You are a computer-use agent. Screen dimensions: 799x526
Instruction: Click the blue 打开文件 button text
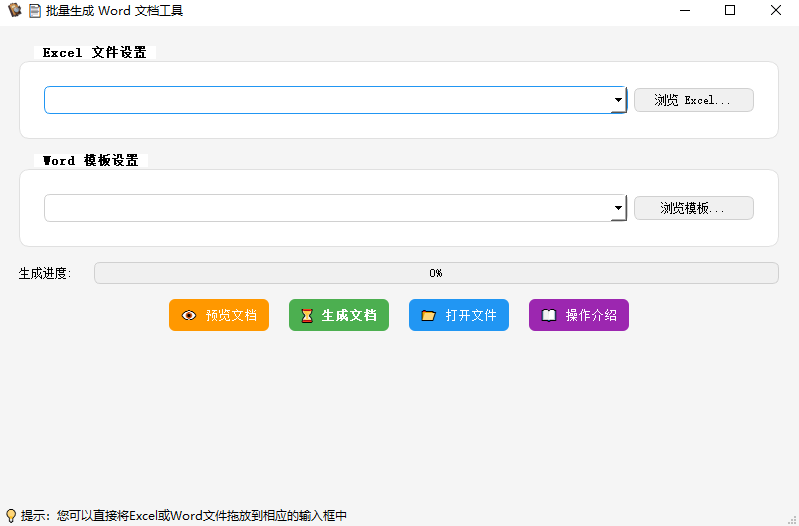[471, 315]
